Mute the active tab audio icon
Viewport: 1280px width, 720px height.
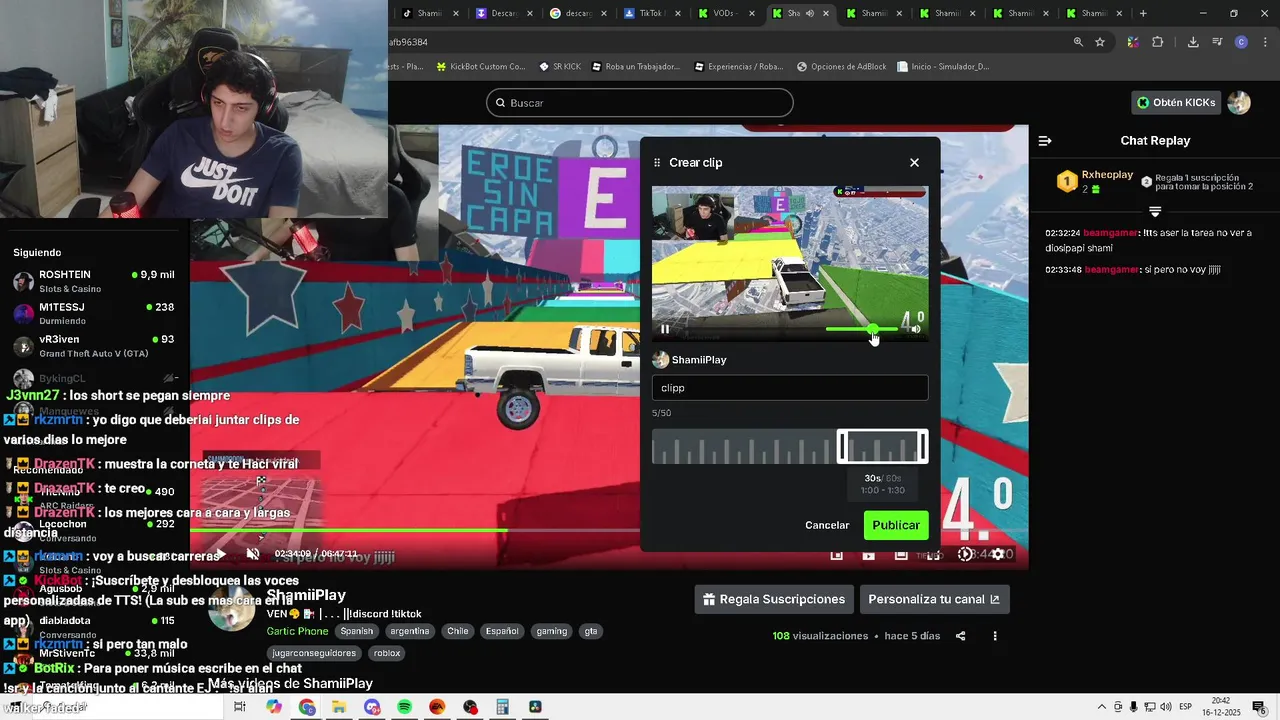[809, 13]
